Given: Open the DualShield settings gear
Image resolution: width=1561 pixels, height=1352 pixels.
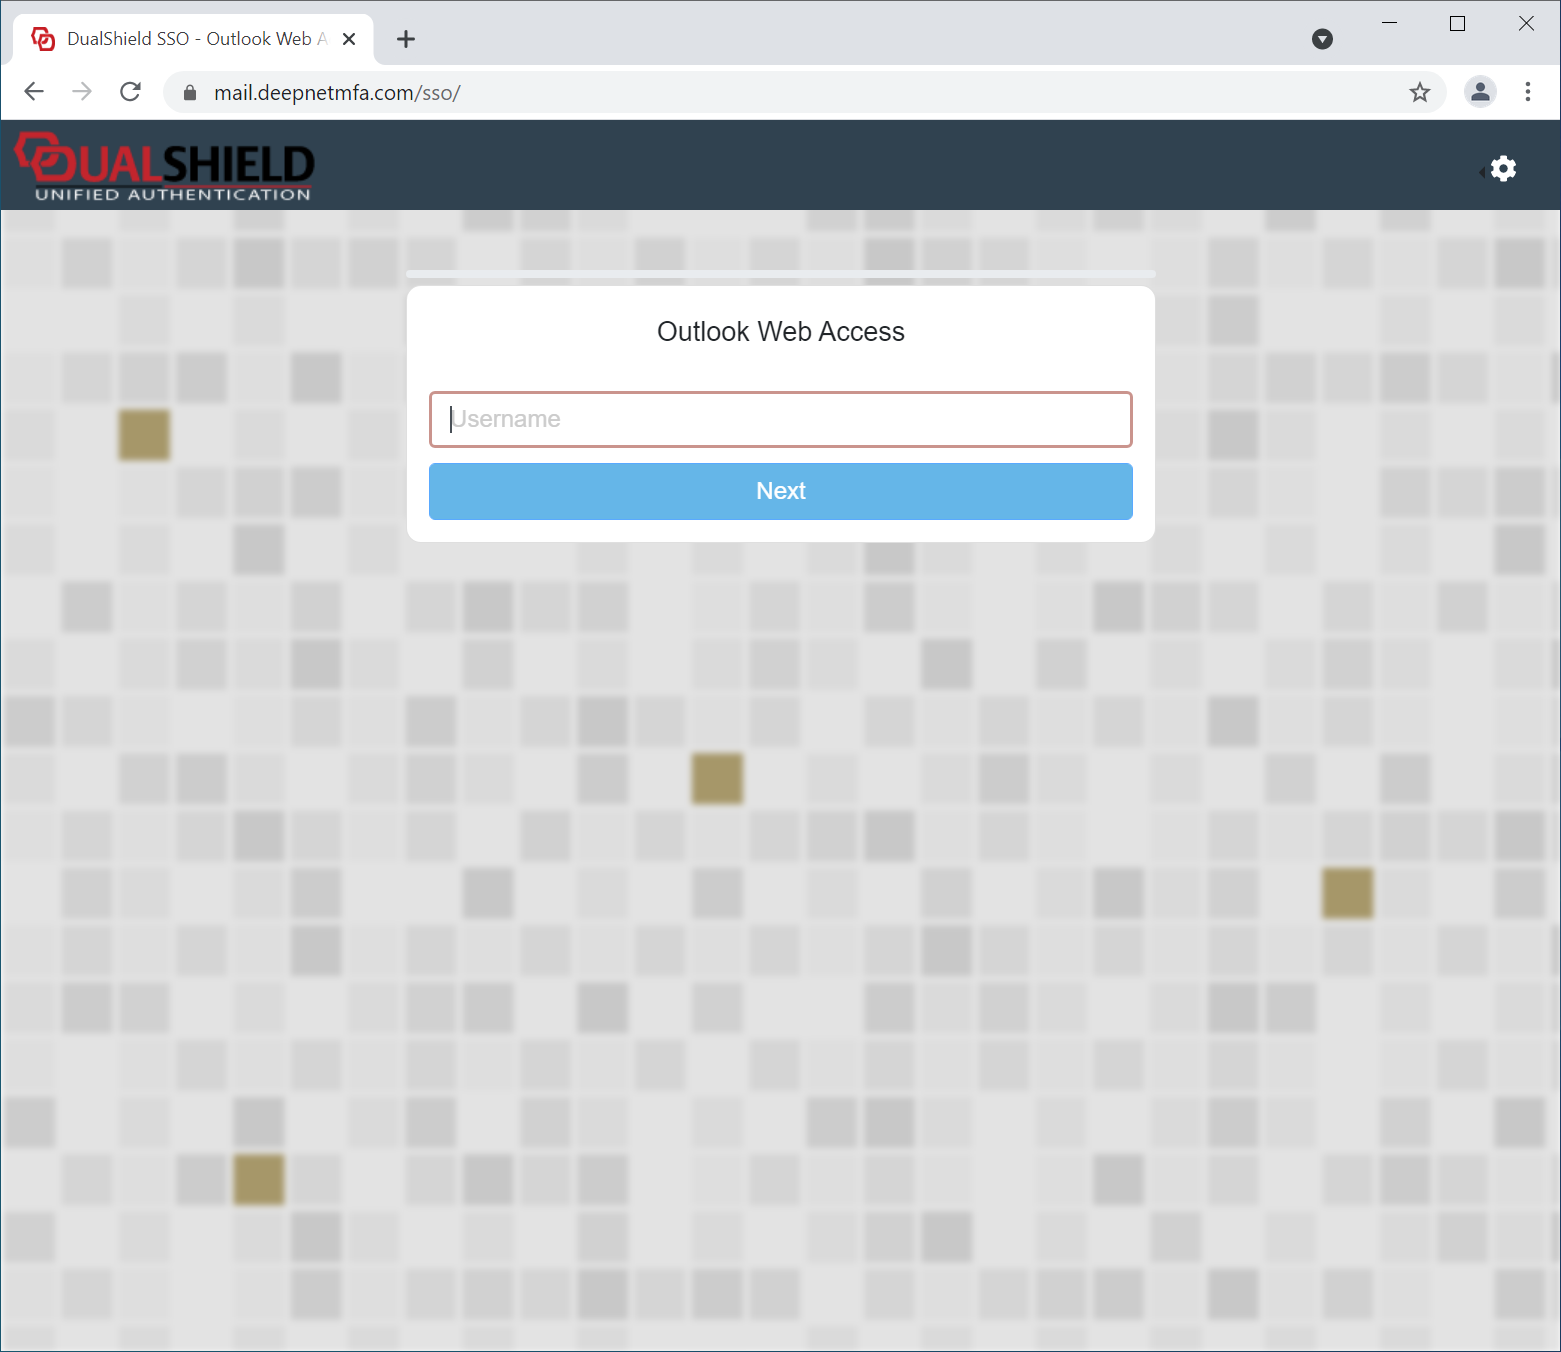Looking at the screenshot, I should [x=1502, y=169].
